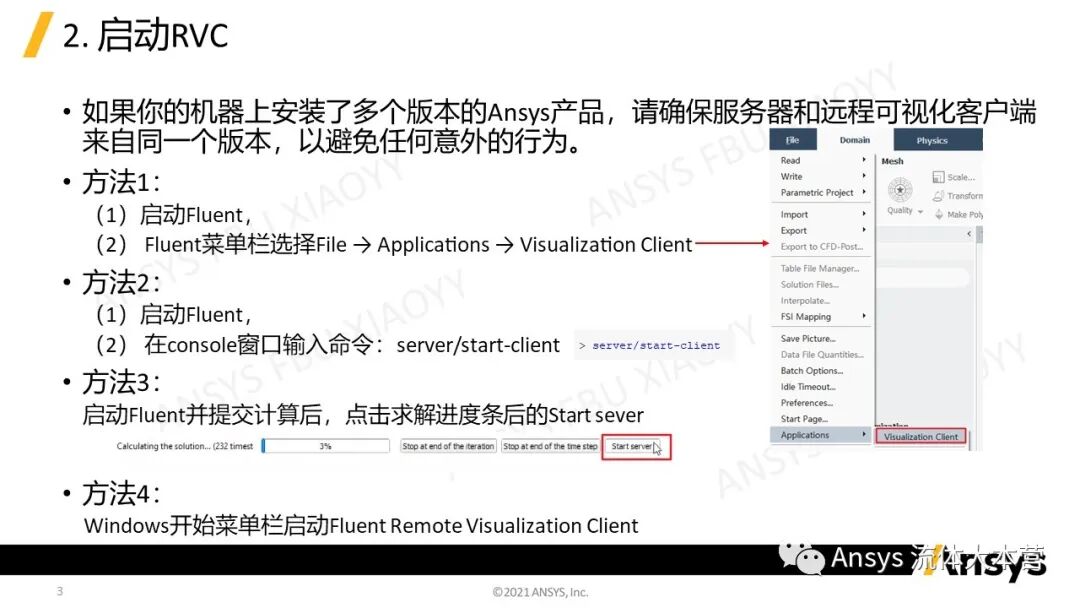Viewport: 1080px width, 608px height.
Task: Click the 3% solution progress bar
Action: pyautogui.click(x=326, y=446)
